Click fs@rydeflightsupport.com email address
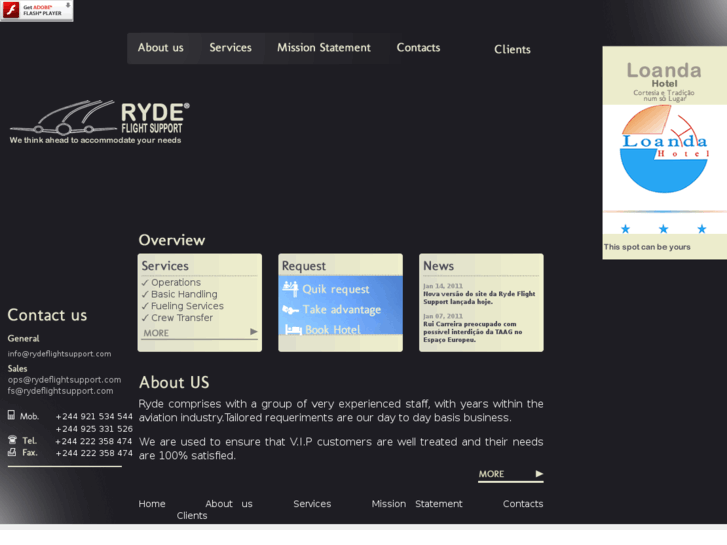This screenshot has height=545, width=727. point(60,391)
